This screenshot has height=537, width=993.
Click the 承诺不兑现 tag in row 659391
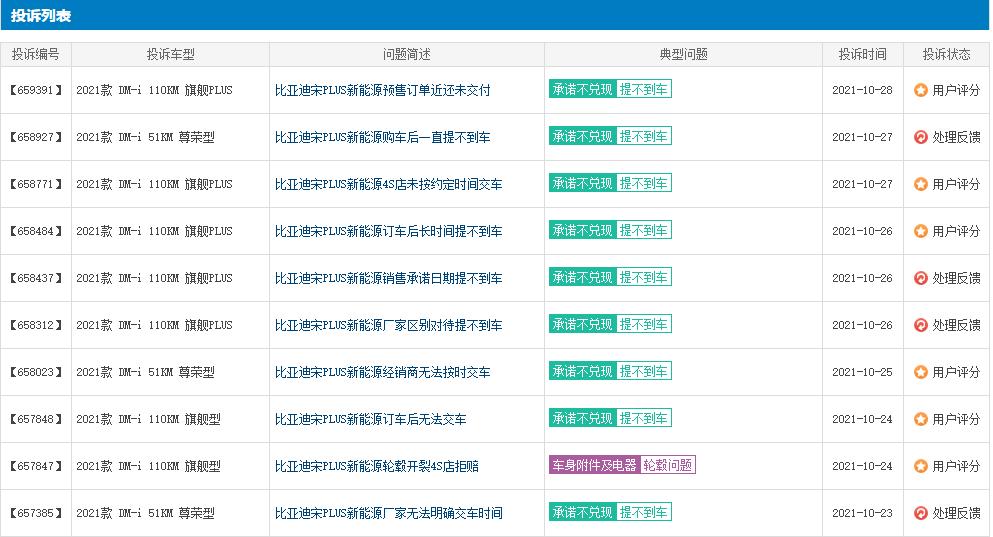pos(582,89)
